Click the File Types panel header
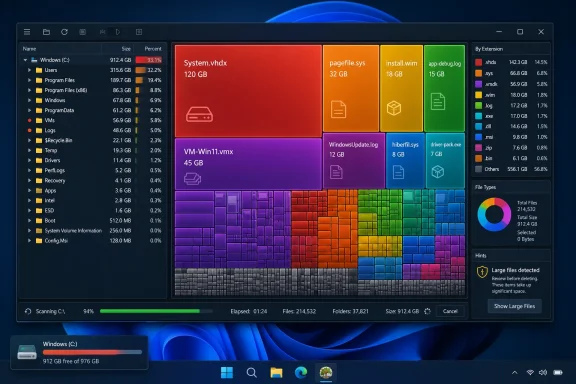Screen dimensions: 576x384 [485, 187]
